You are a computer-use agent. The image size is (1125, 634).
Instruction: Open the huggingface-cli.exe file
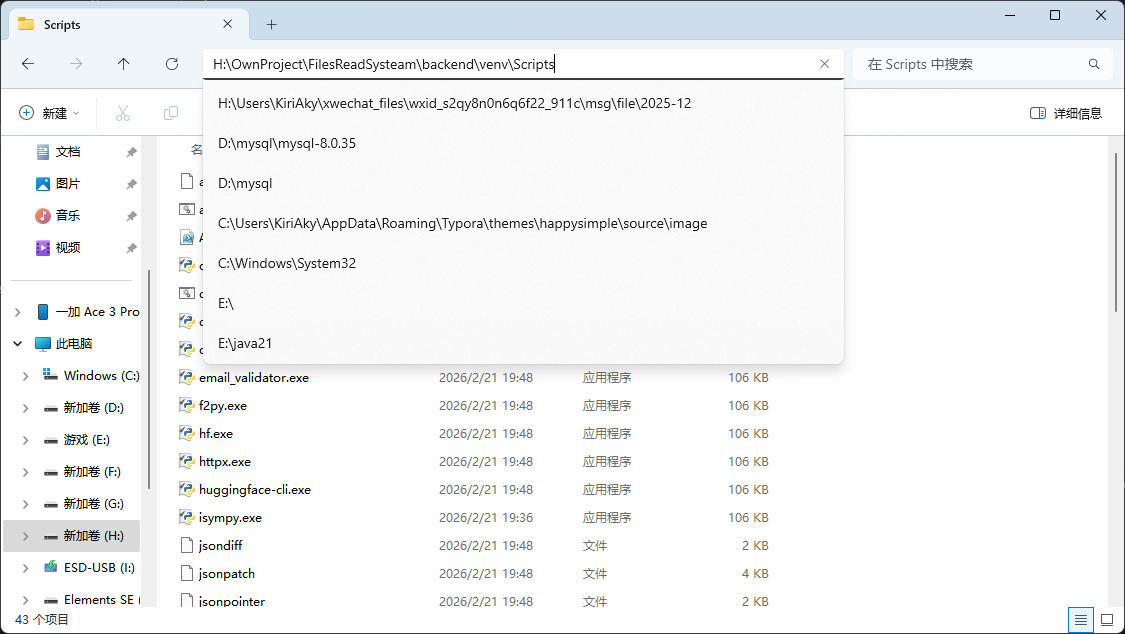click(x=254, y=490)
